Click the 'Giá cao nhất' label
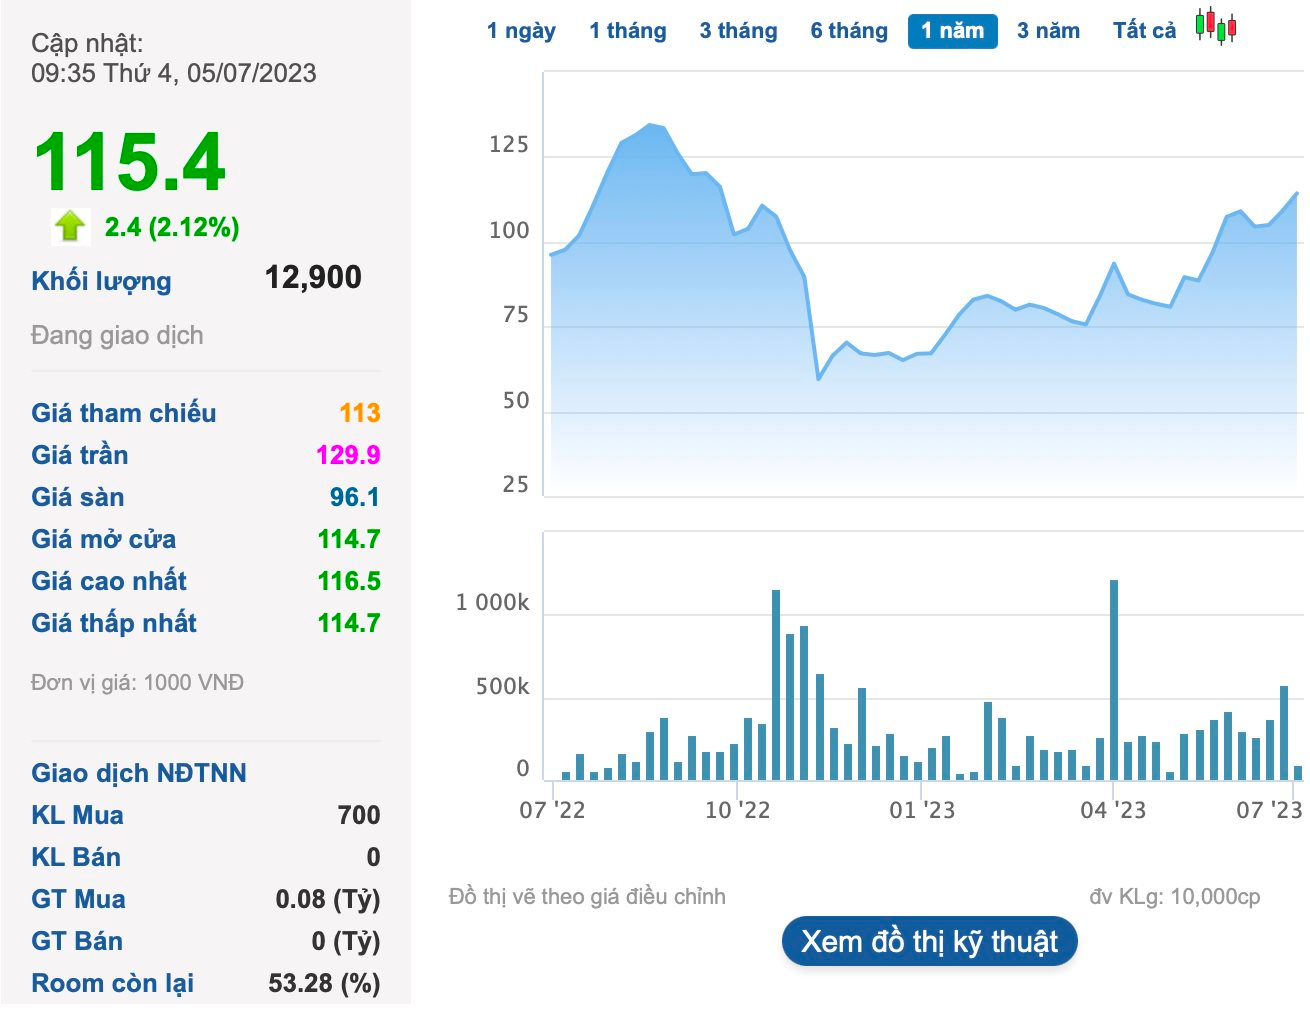Image resolution: width=1310 pixels, height=1016 pixels. (109, 581)
